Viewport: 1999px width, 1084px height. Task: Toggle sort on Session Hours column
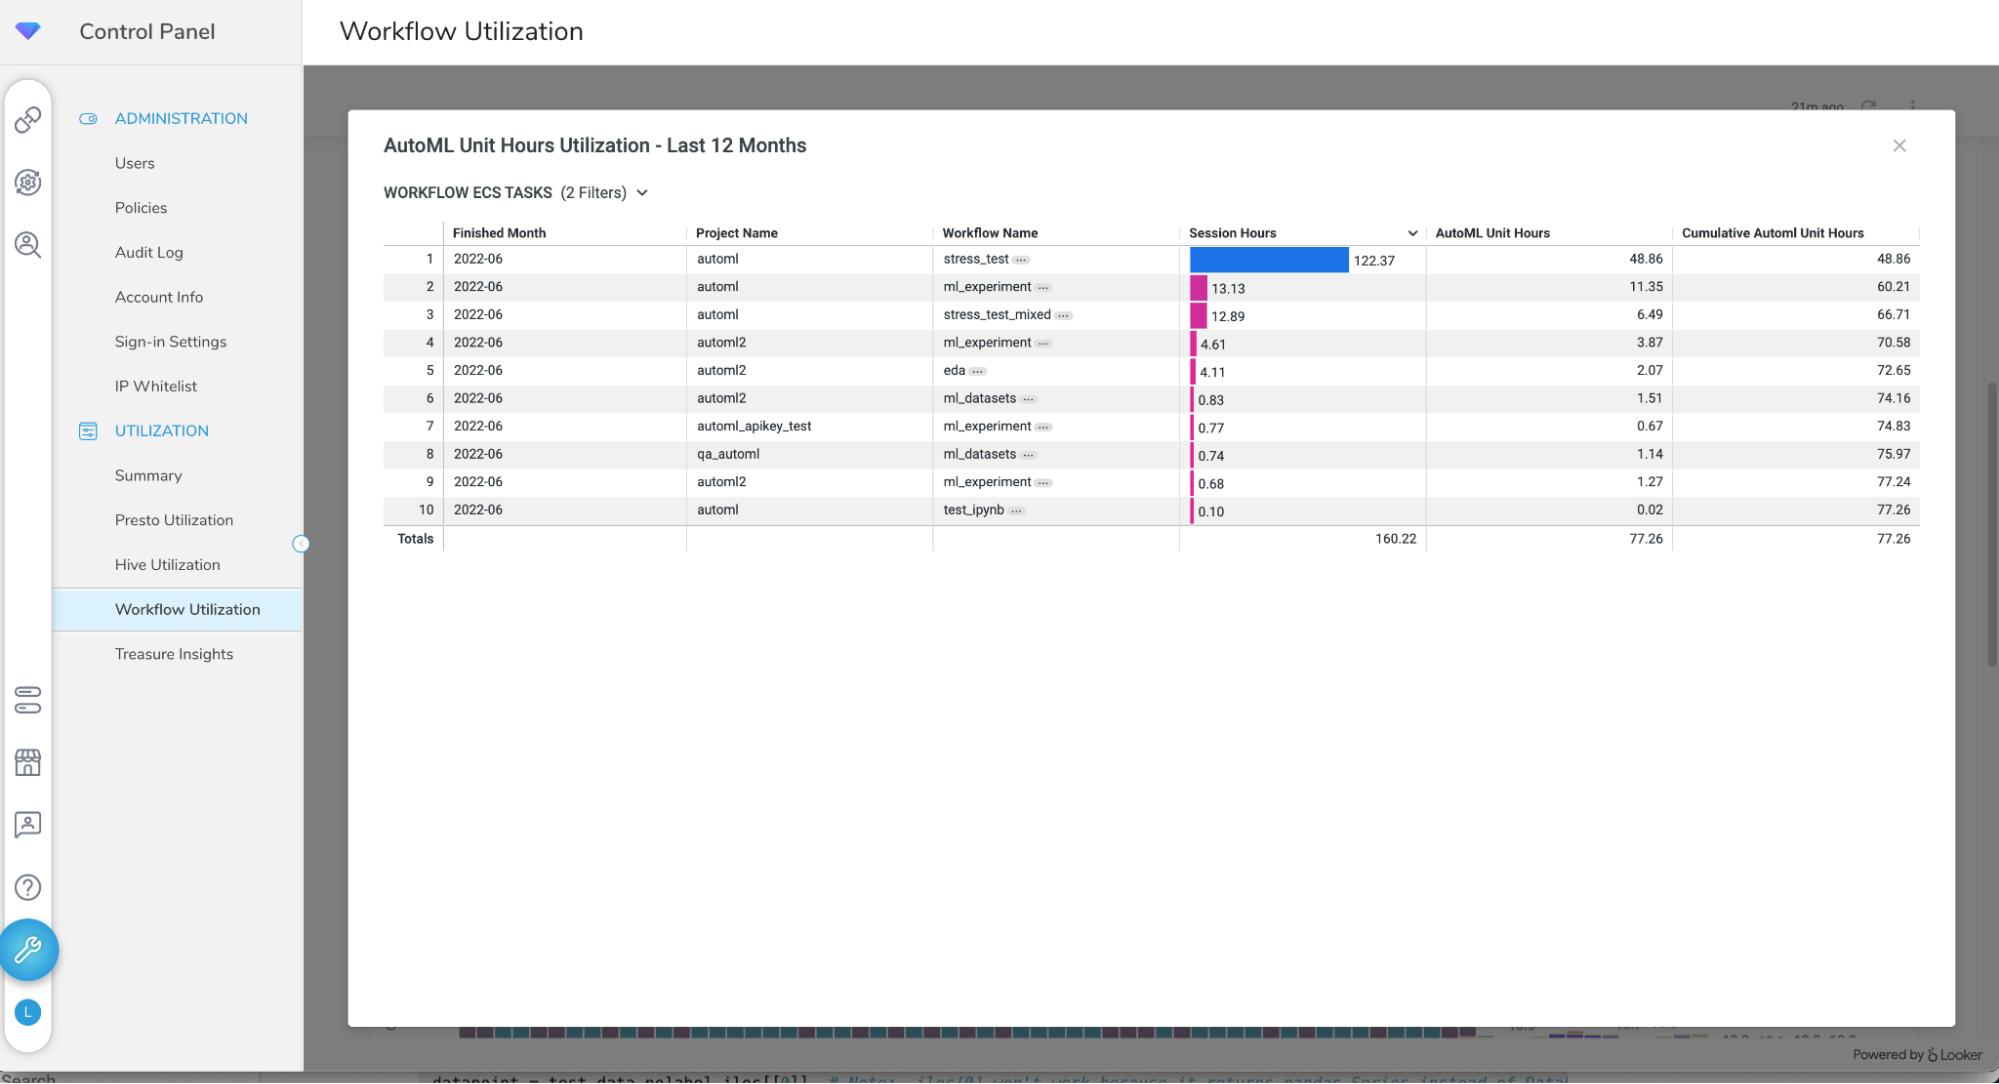coord(1412,233)
